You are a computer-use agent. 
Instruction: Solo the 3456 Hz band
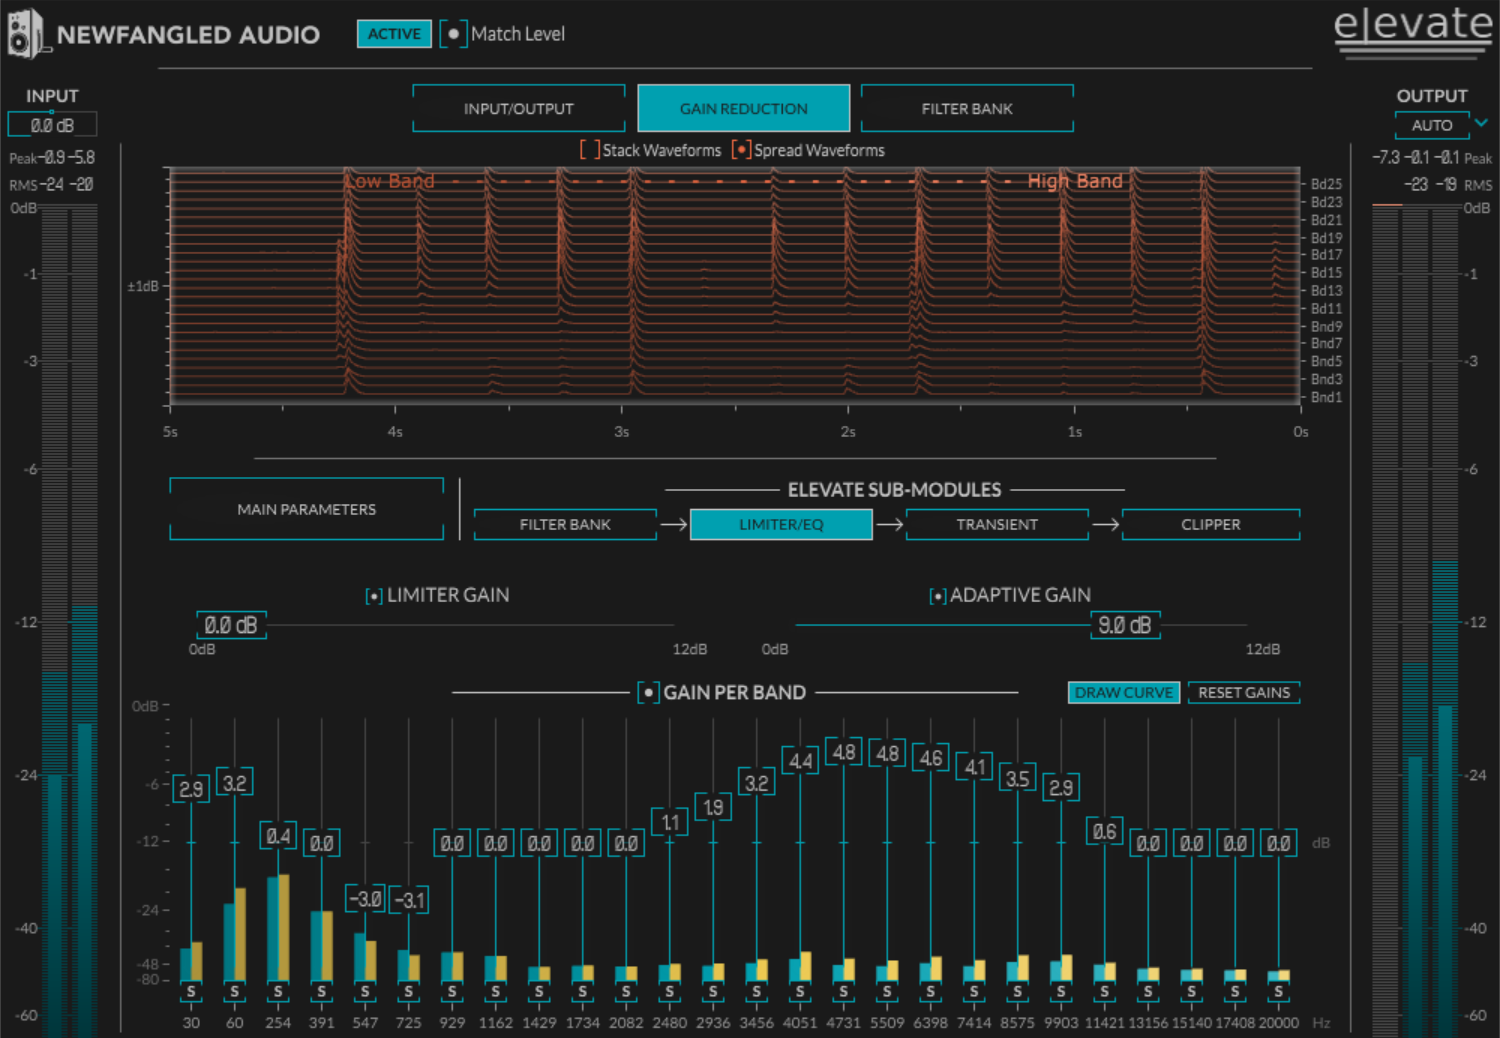pos(756,992)
